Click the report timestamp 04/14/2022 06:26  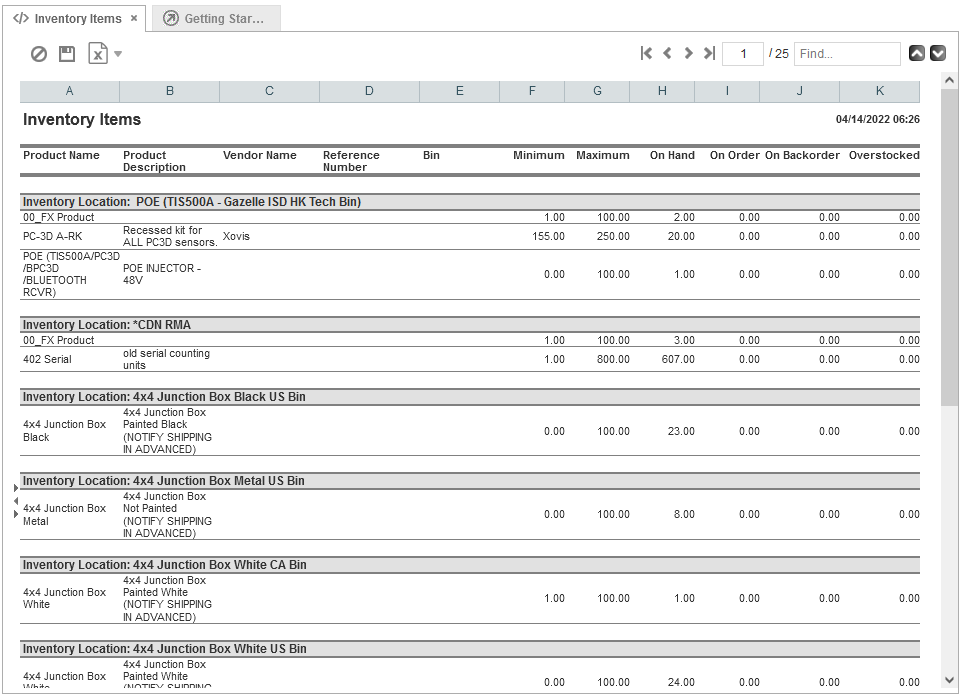878,120
